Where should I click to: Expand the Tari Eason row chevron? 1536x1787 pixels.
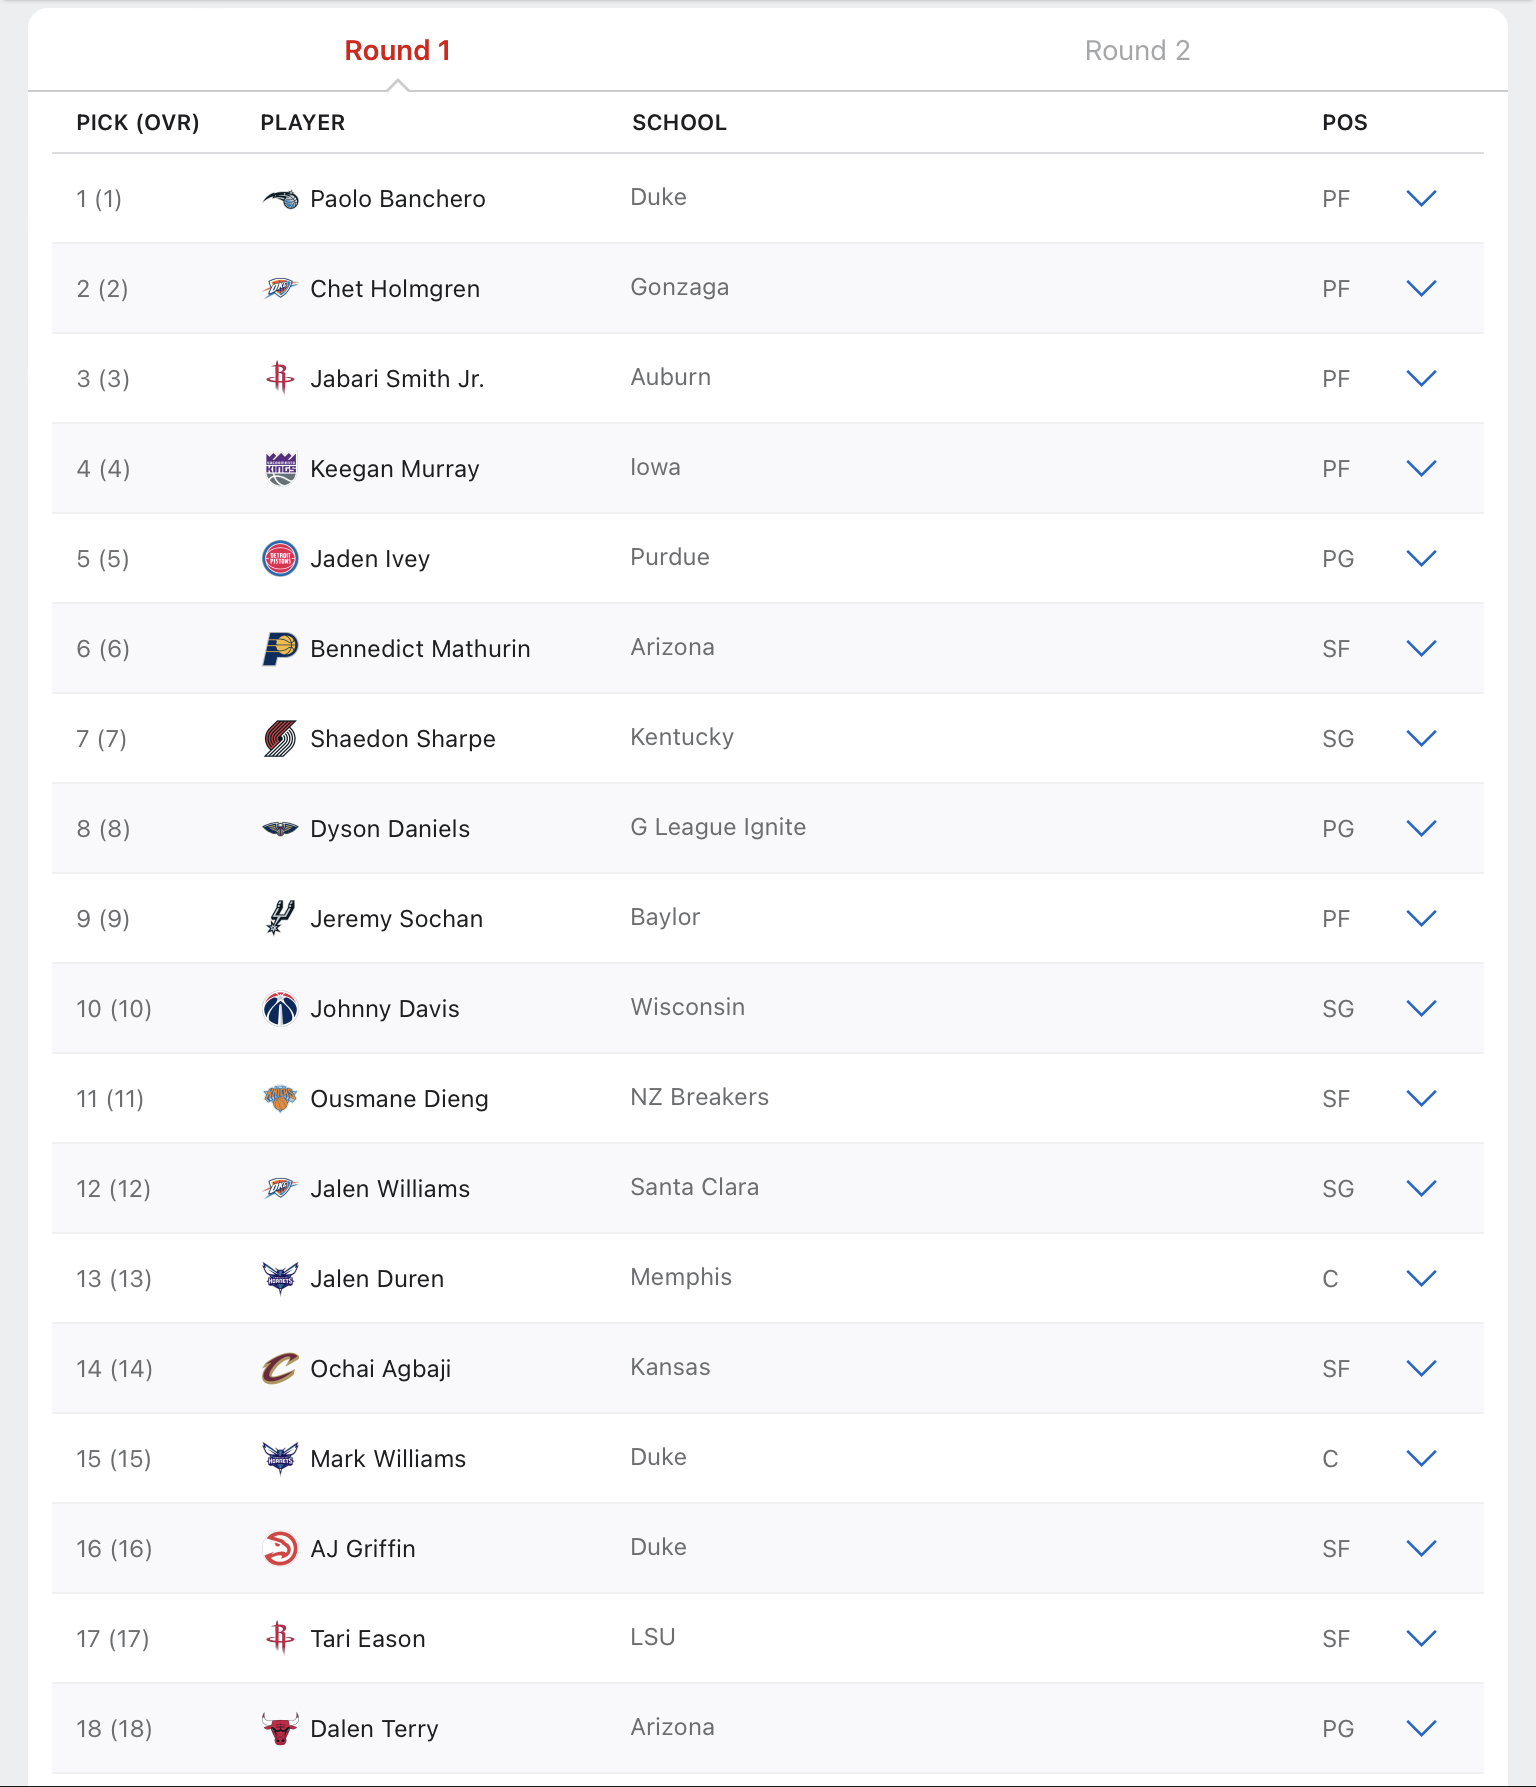(x=1421, y=1638)
